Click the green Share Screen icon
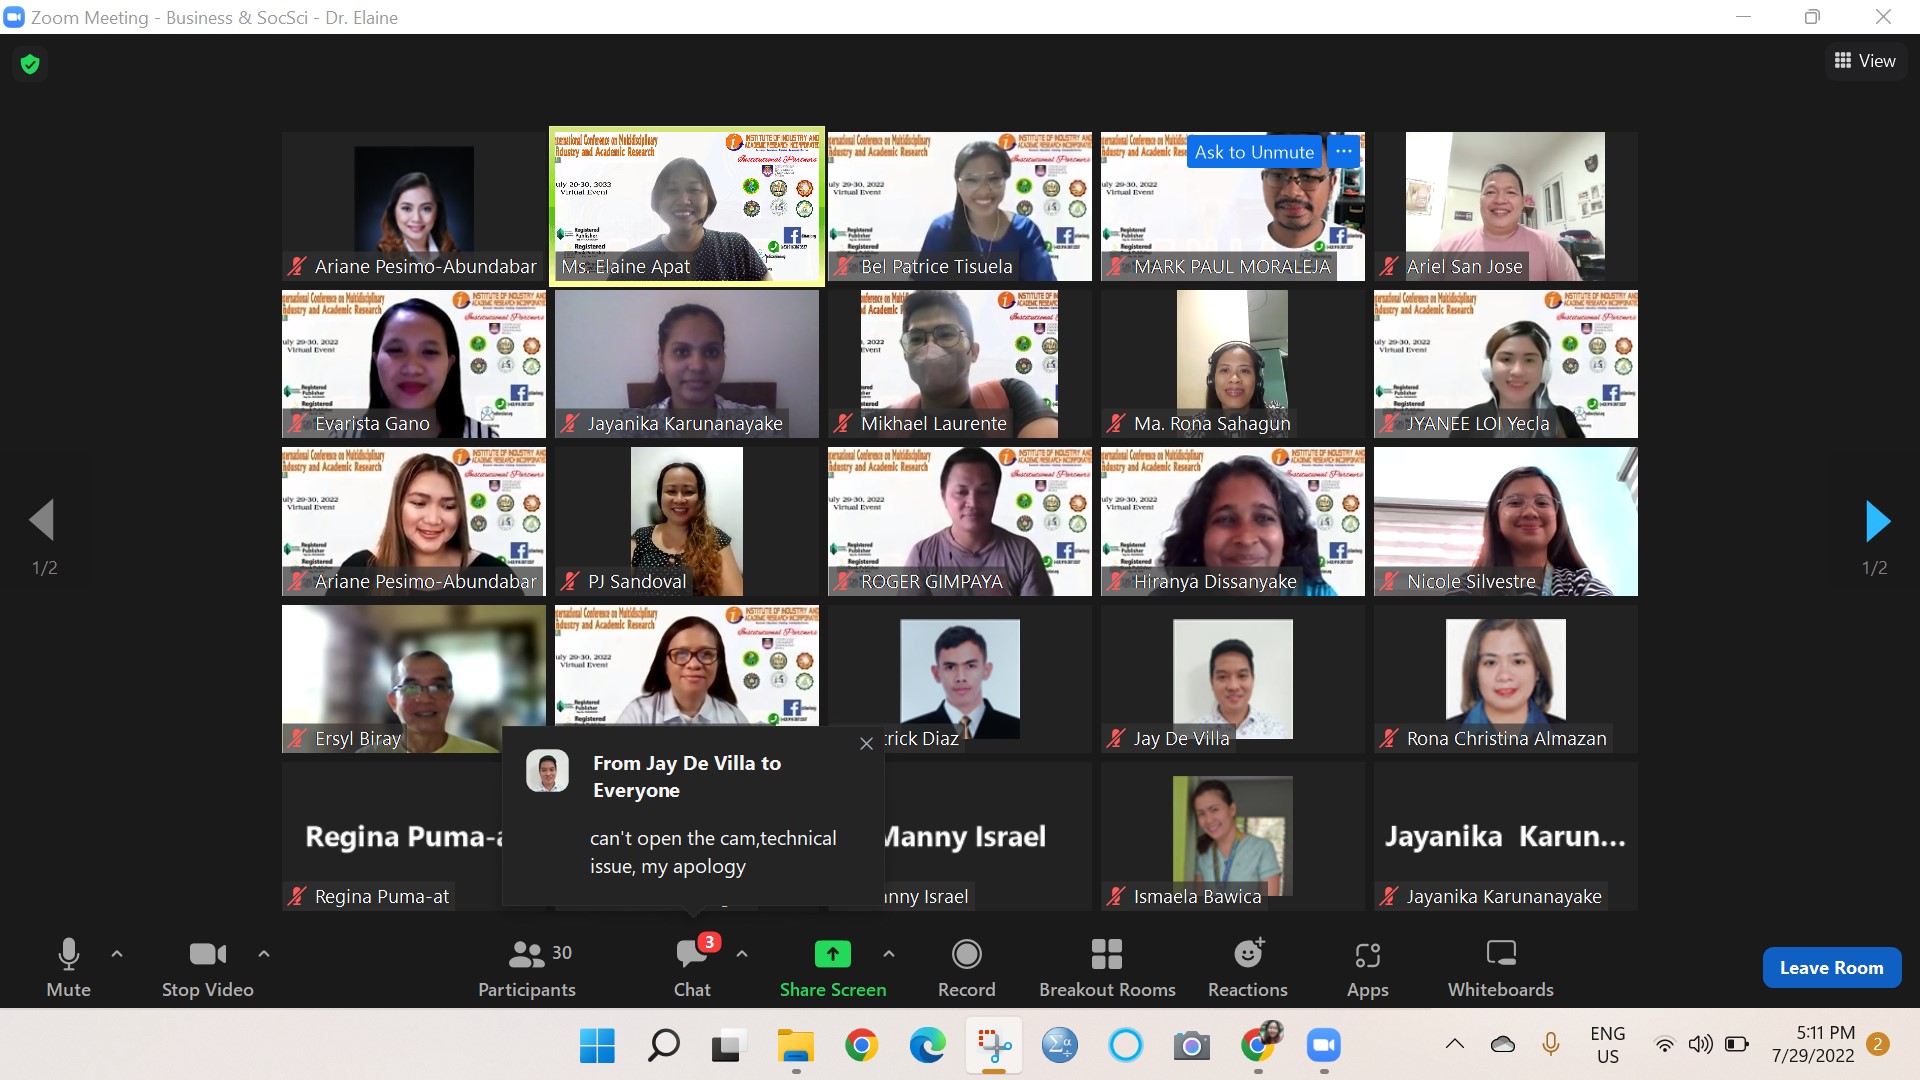This screenshot has height=1080, width=1920. click(x=832, y=954)
